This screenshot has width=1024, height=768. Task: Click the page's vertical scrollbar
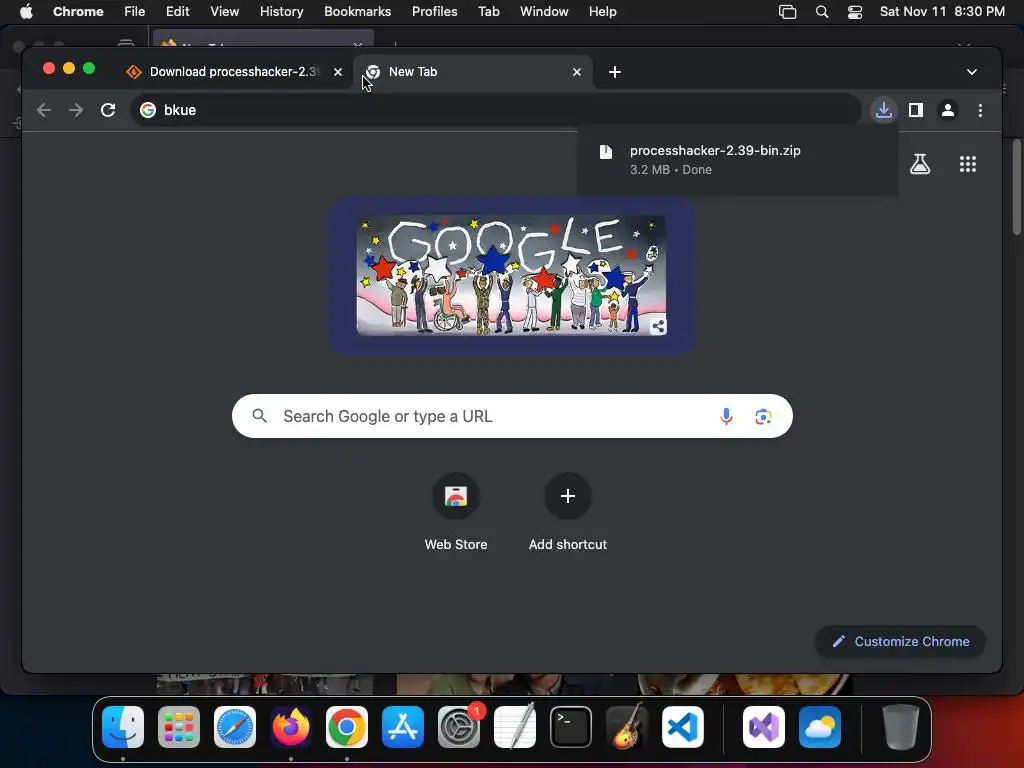1016,187
